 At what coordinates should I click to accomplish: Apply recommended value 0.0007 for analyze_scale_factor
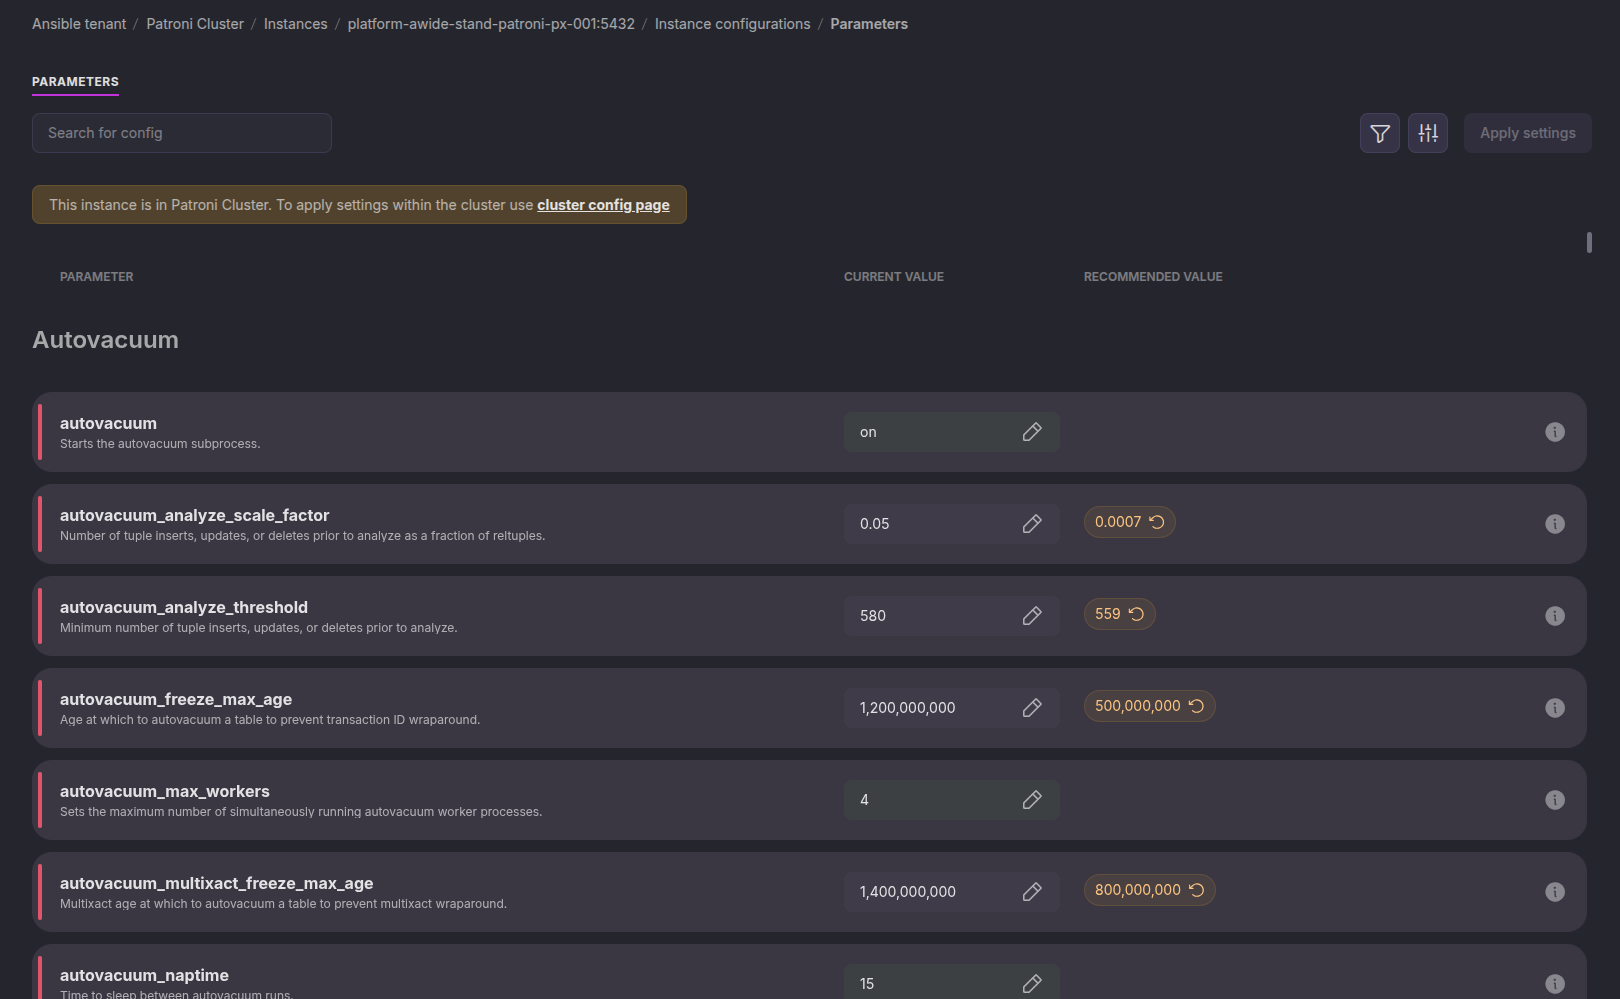click(1129, 522)
